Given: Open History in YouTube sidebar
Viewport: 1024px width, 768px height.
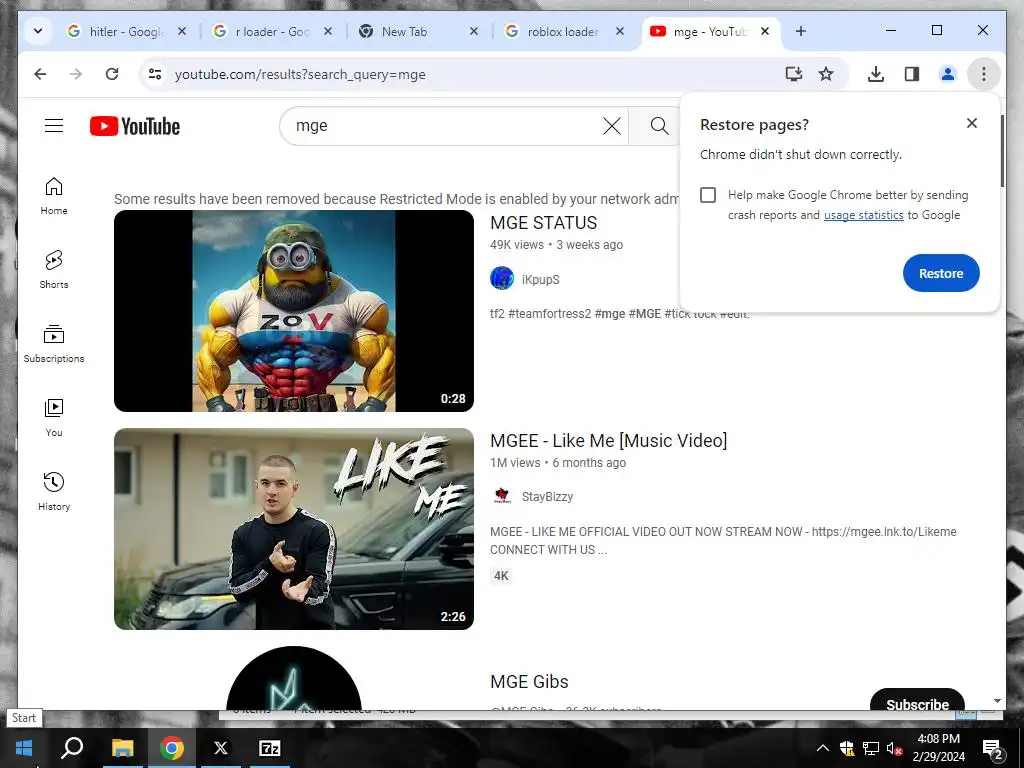Looking at the screenshot, I should pyautogui.click(x=54, y=492).
